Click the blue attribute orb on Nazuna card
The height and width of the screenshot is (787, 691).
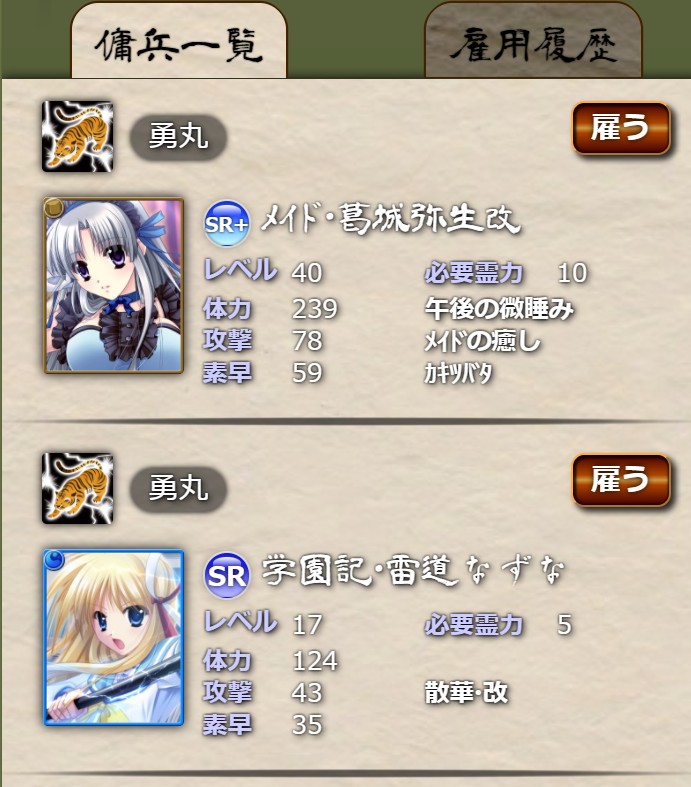(x=54, y=559)
